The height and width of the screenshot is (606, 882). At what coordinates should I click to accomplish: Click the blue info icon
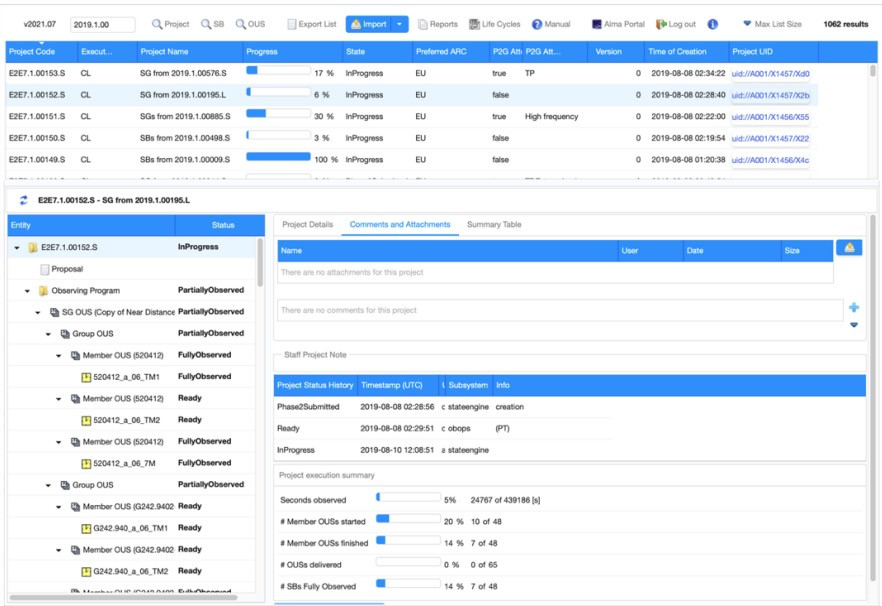click(x=712, y=24)
